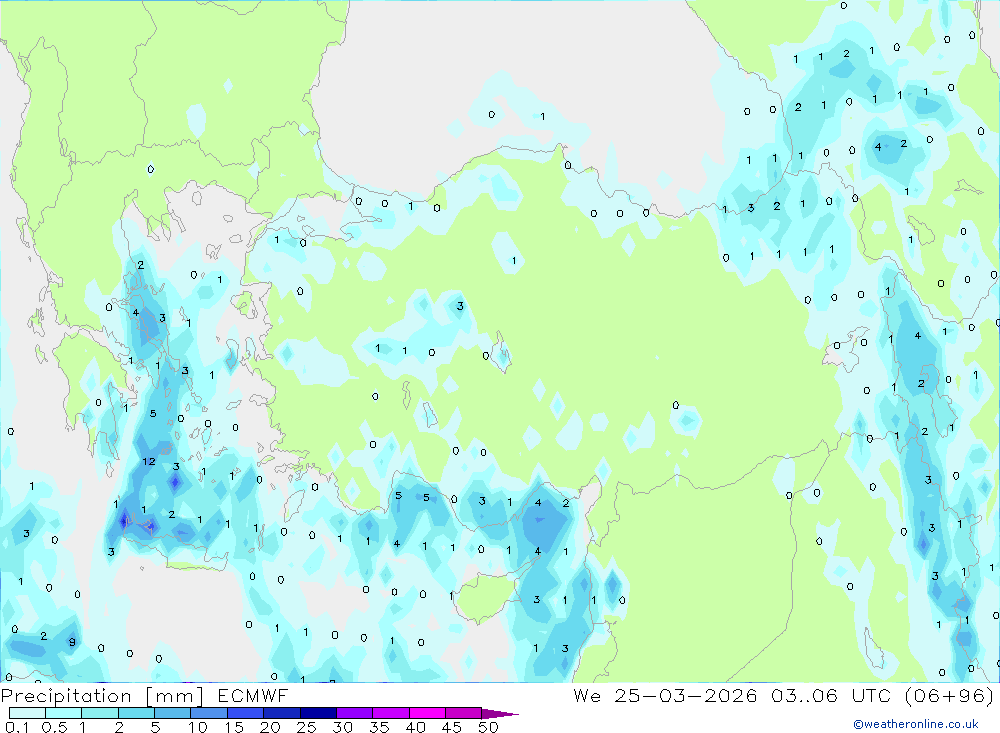
Task: Click the '35' legend scale label
Action: tap(379, 727)
